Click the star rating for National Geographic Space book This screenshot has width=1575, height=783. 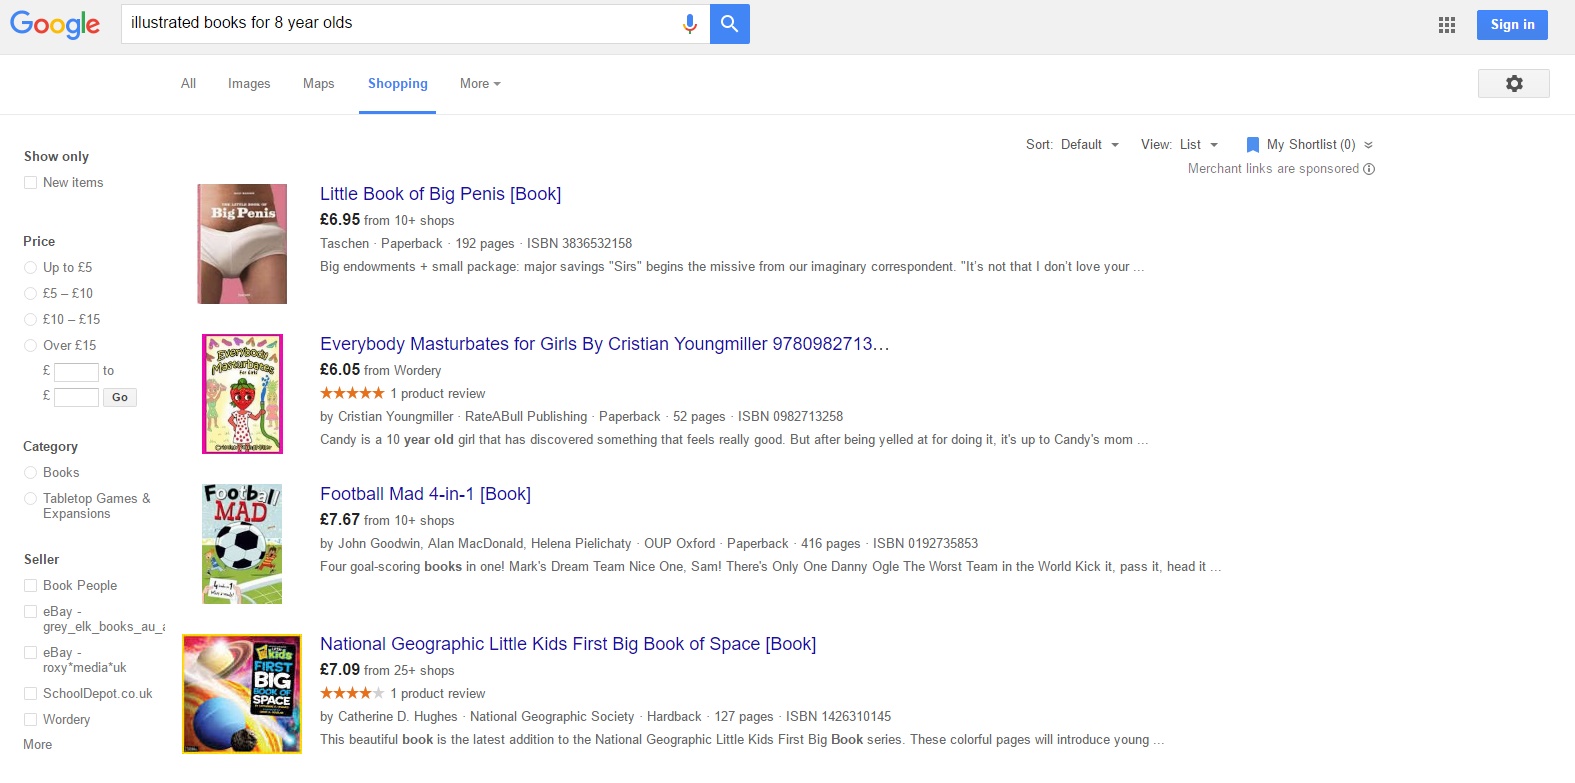click(352, 693)
